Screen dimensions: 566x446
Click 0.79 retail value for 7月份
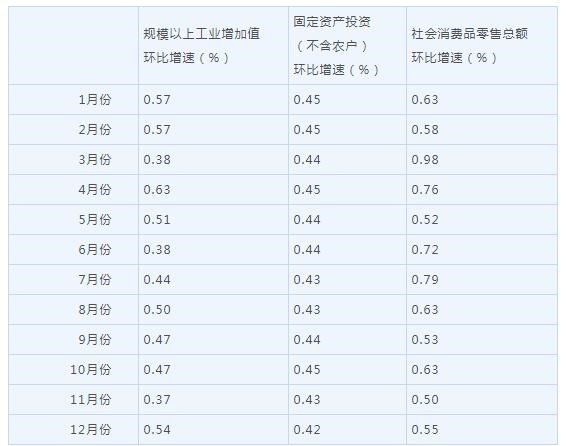point(425,280)
